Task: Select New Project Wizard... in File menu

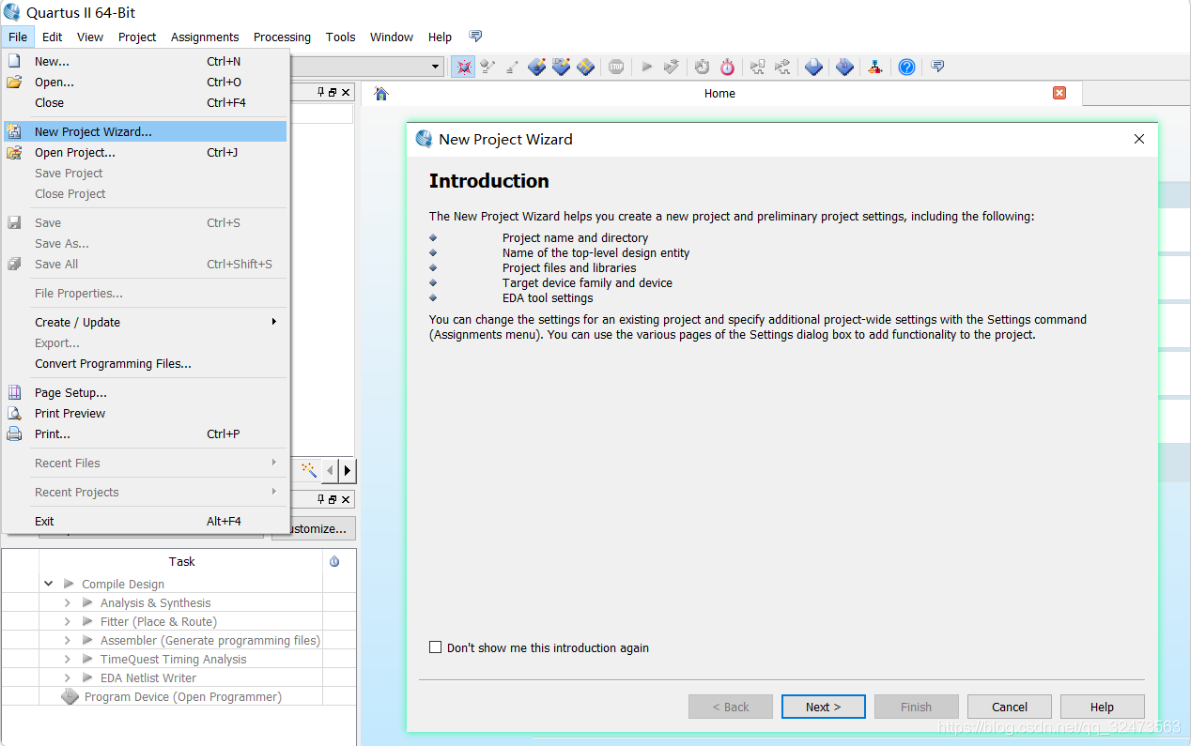Action: (x=146, y=131)
